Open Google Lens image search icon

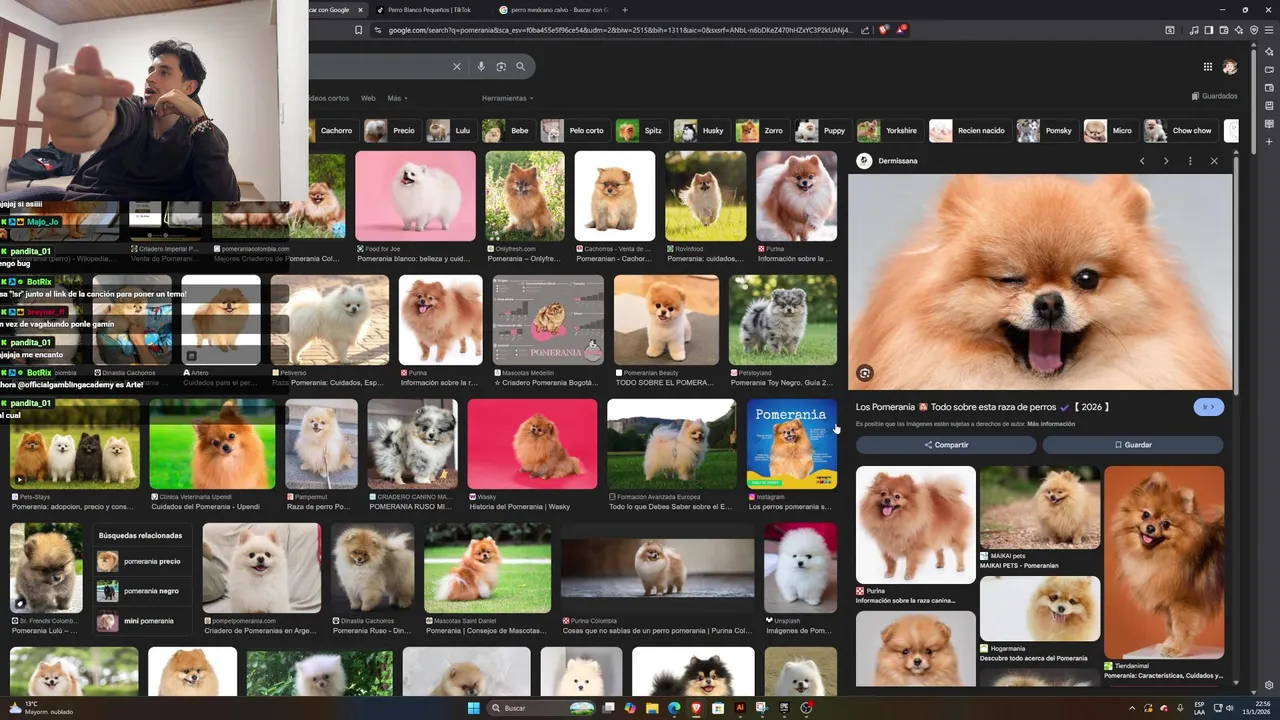click(501, 67)
